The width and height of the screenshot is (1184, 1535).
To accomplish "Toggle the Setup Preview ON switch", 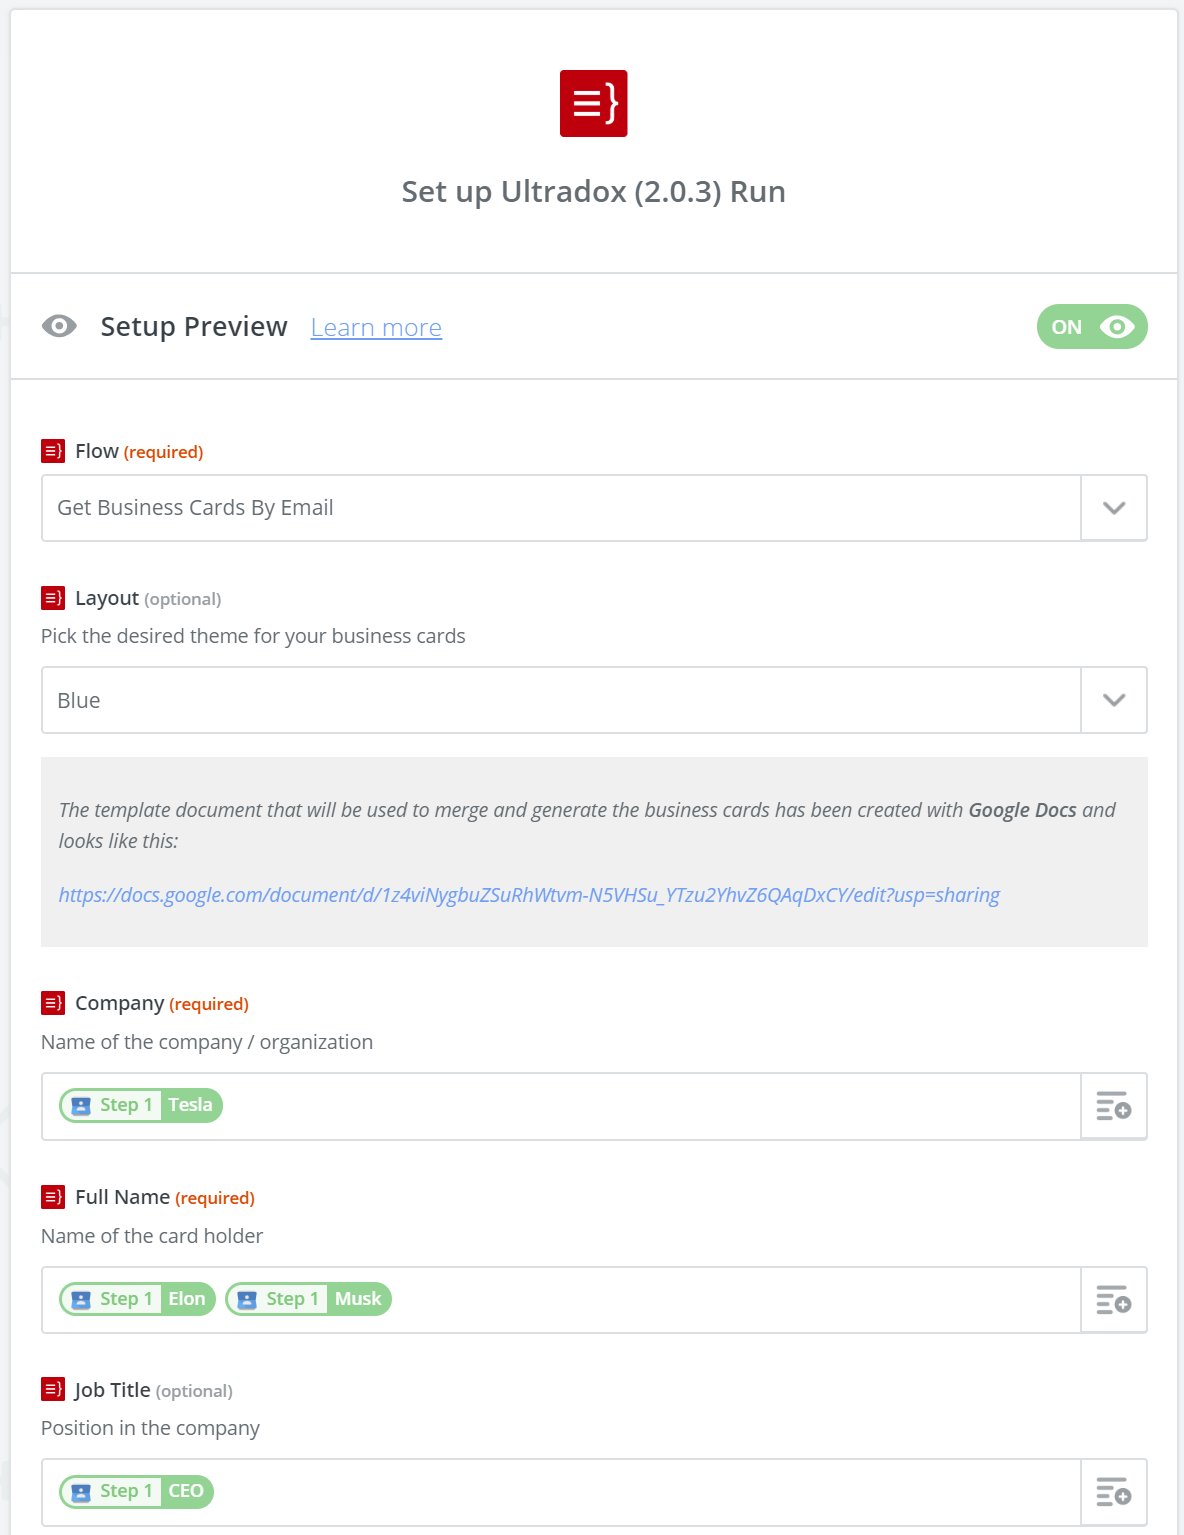I will 1092,327.
